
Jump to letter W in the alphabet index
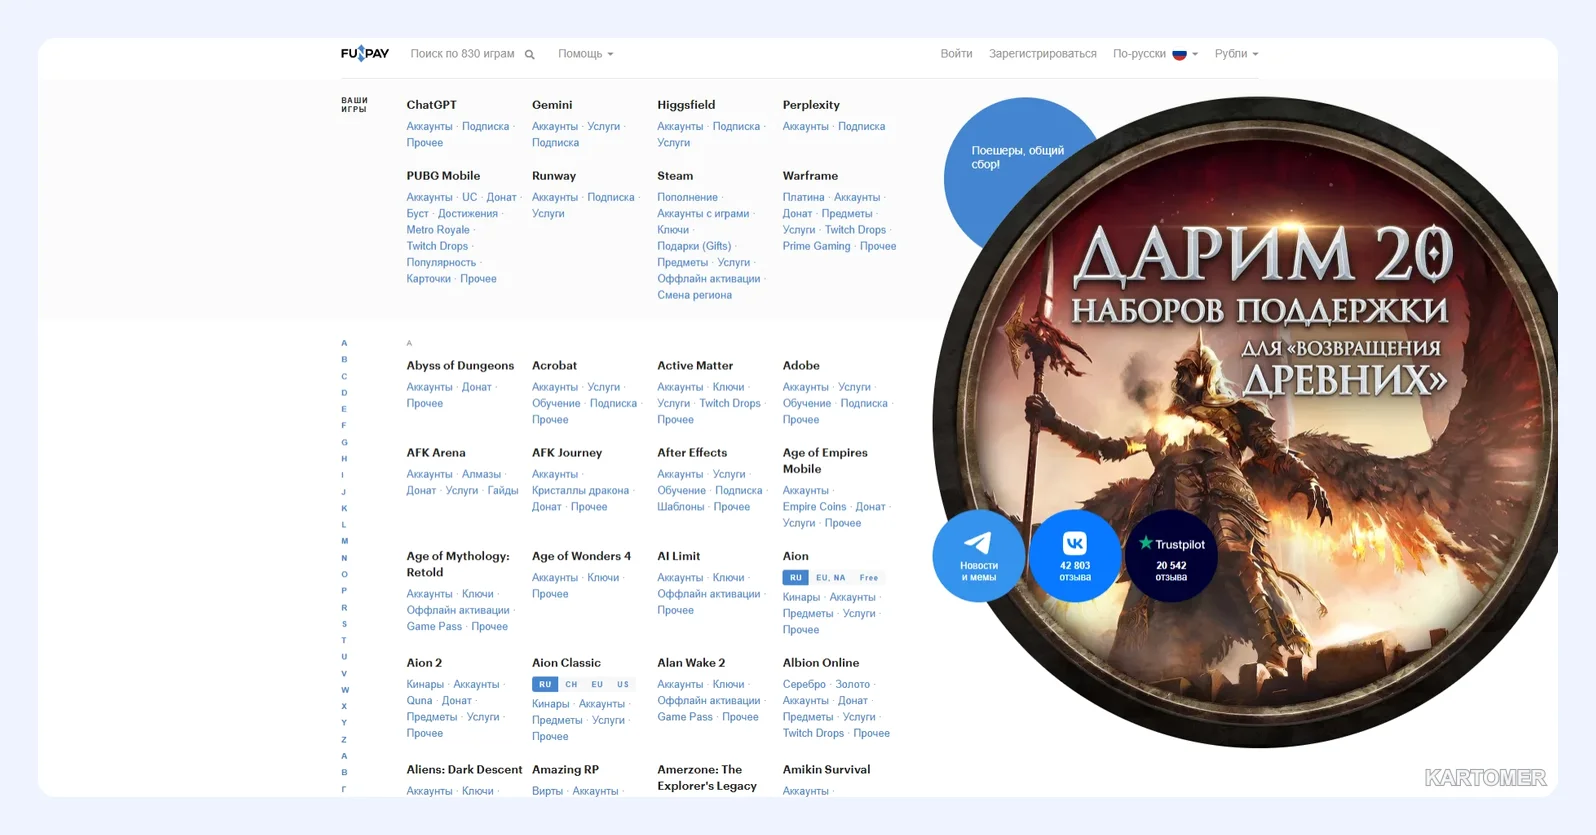pyautogui.click(x=345, y=690)
